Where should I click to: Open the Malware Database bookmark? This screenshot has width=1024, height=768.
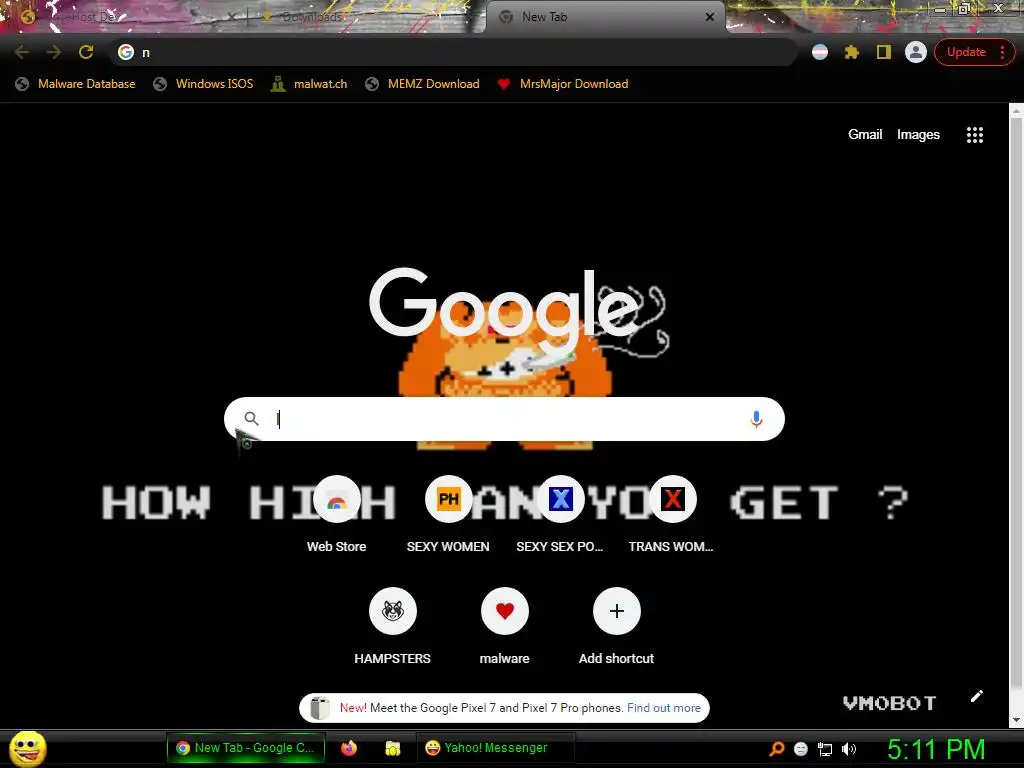click(x=76, y=84)
